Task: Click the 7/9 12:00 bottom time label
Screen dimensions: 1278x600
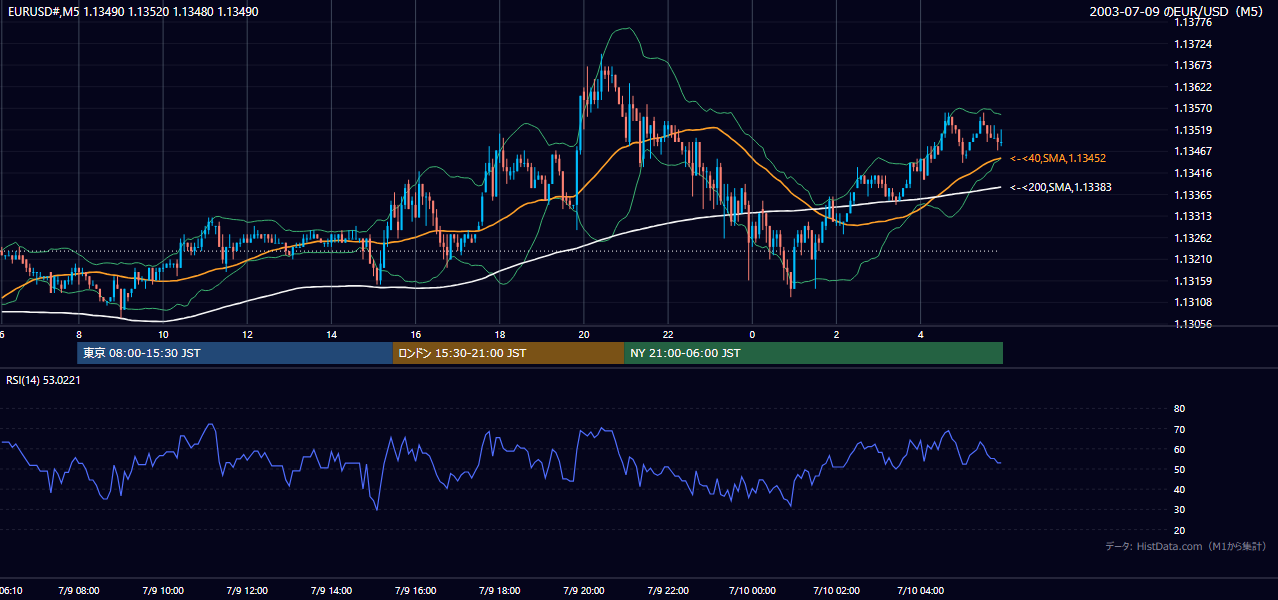Action: (x=247, y=590)
